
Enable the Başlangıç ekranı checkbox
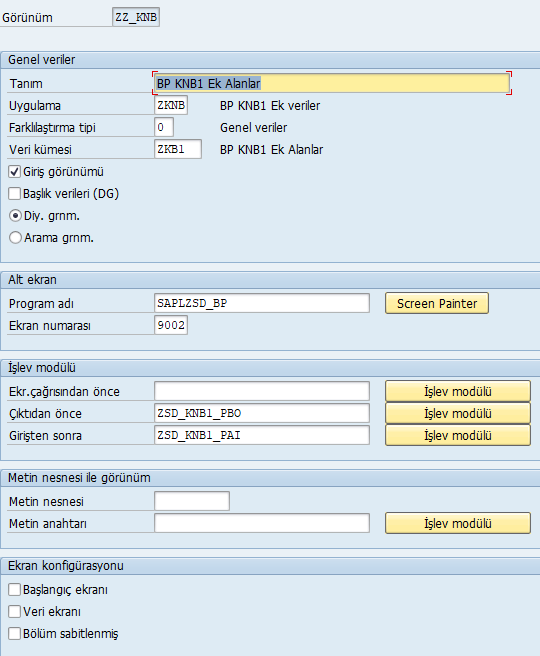(x=14, y=589)
